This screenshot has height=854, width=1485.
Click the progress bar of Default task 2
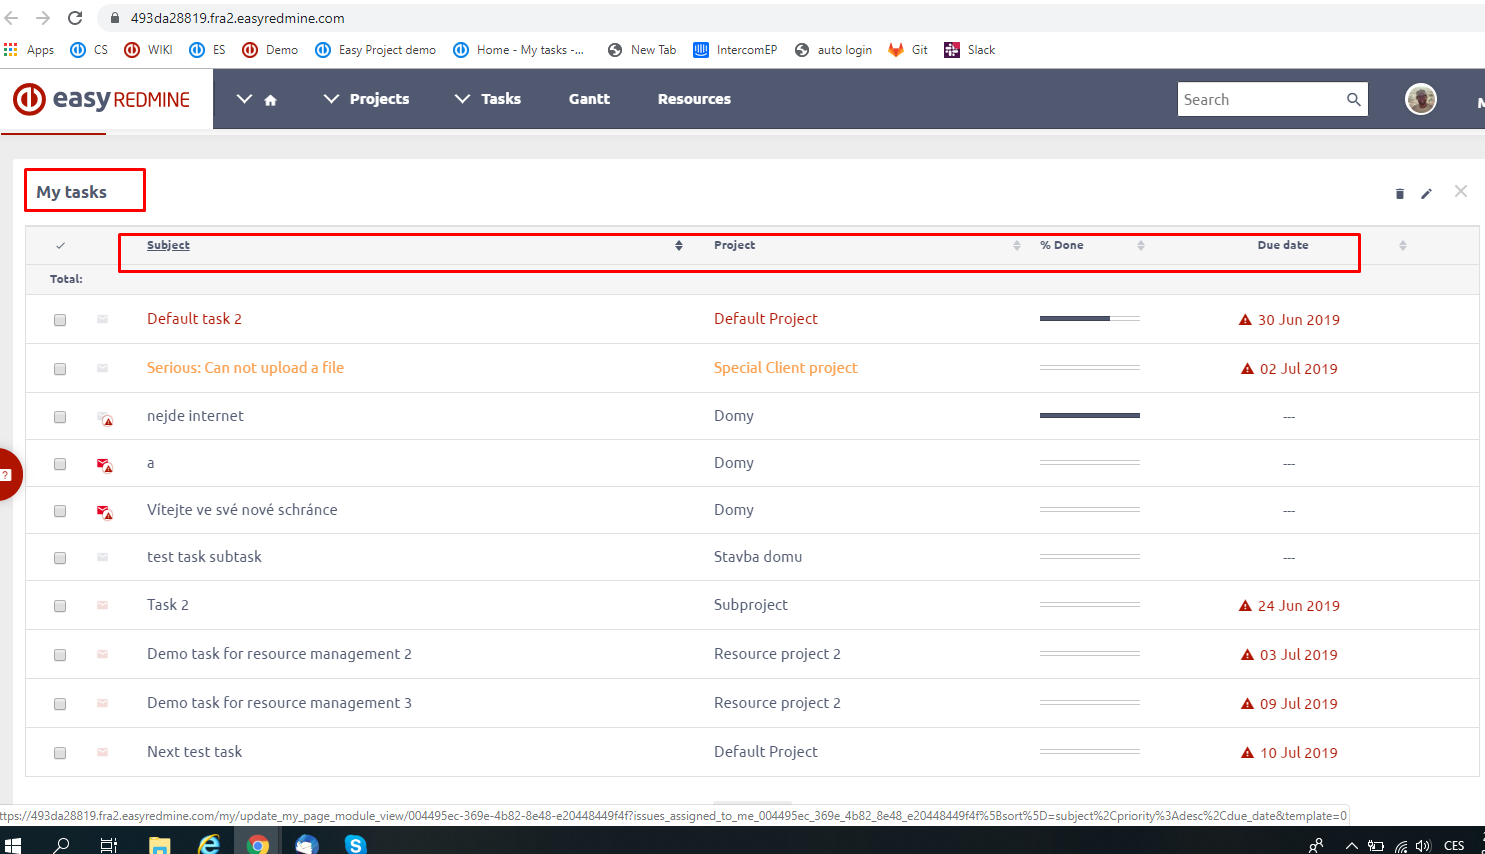pos(1089,319)
